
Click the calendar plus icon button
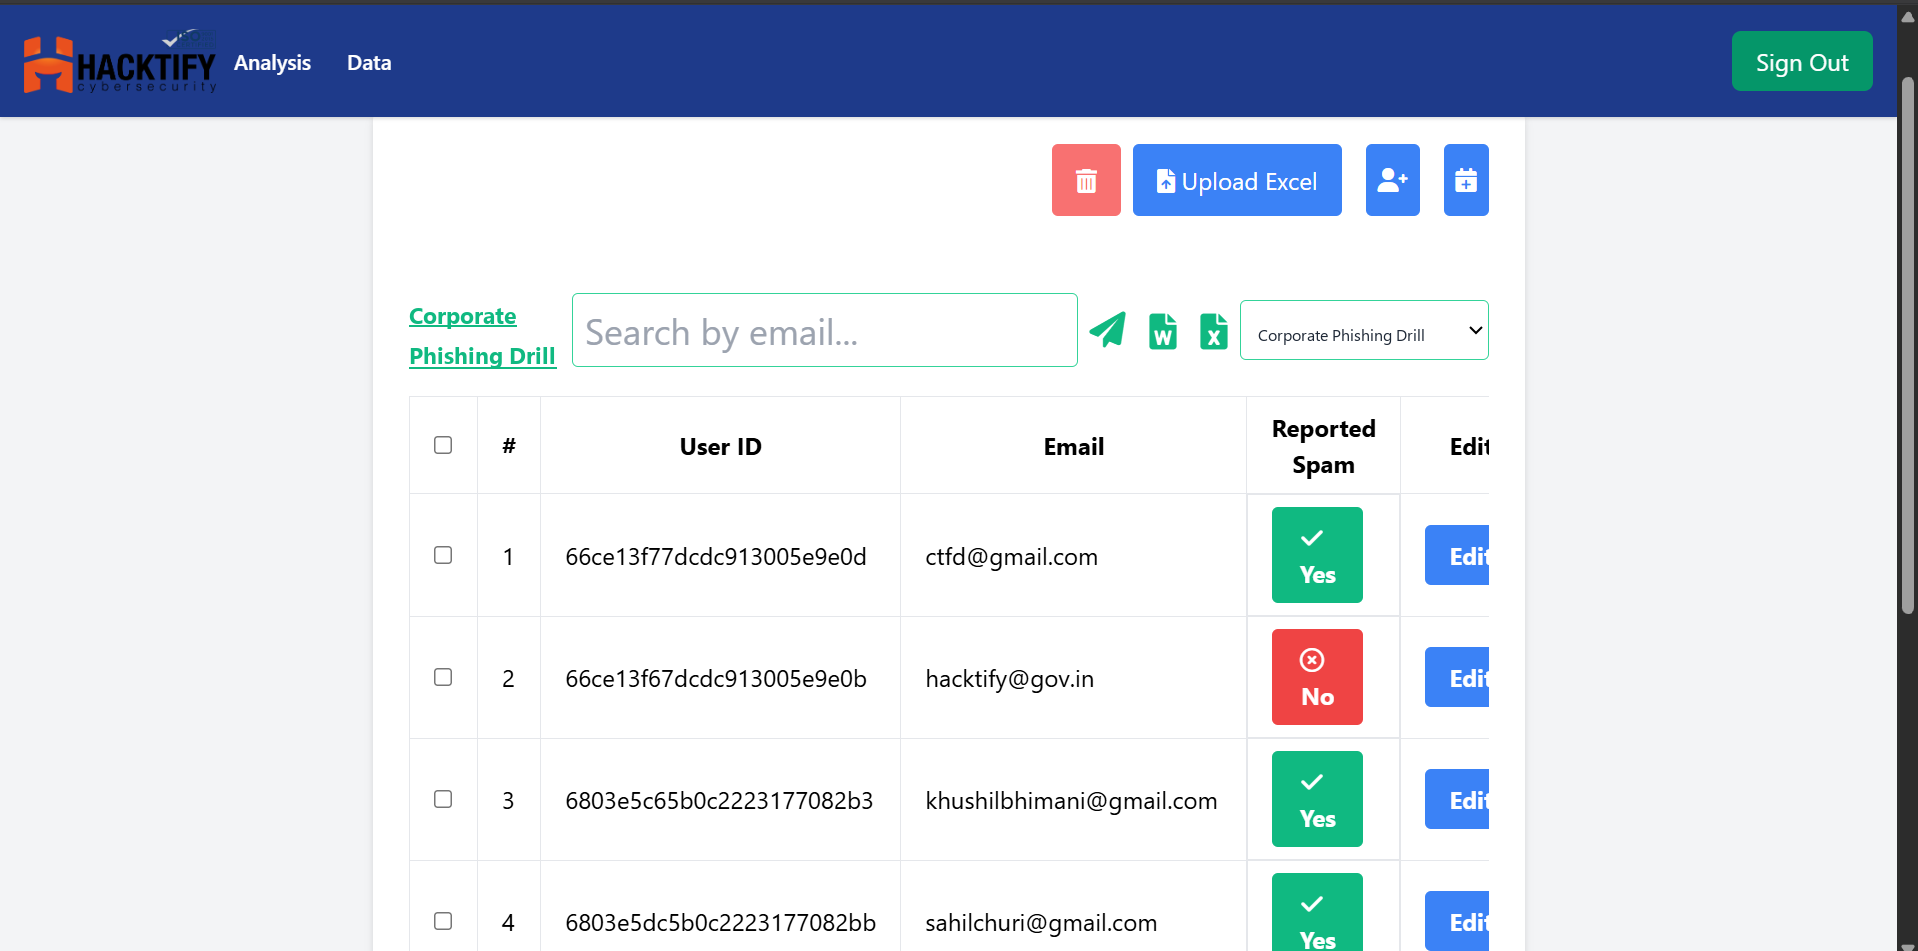tap(1466, 180)
